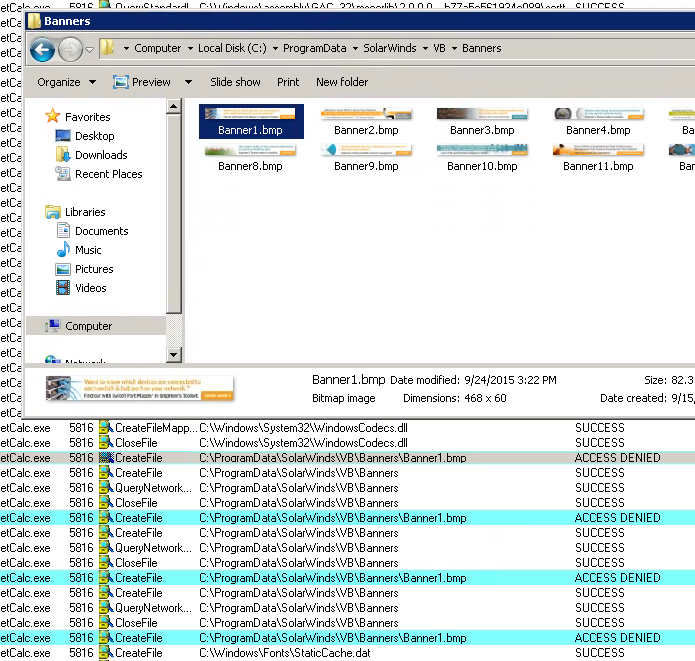
Task: Select the Banner8.bmp file
Action: pos(250,157)
